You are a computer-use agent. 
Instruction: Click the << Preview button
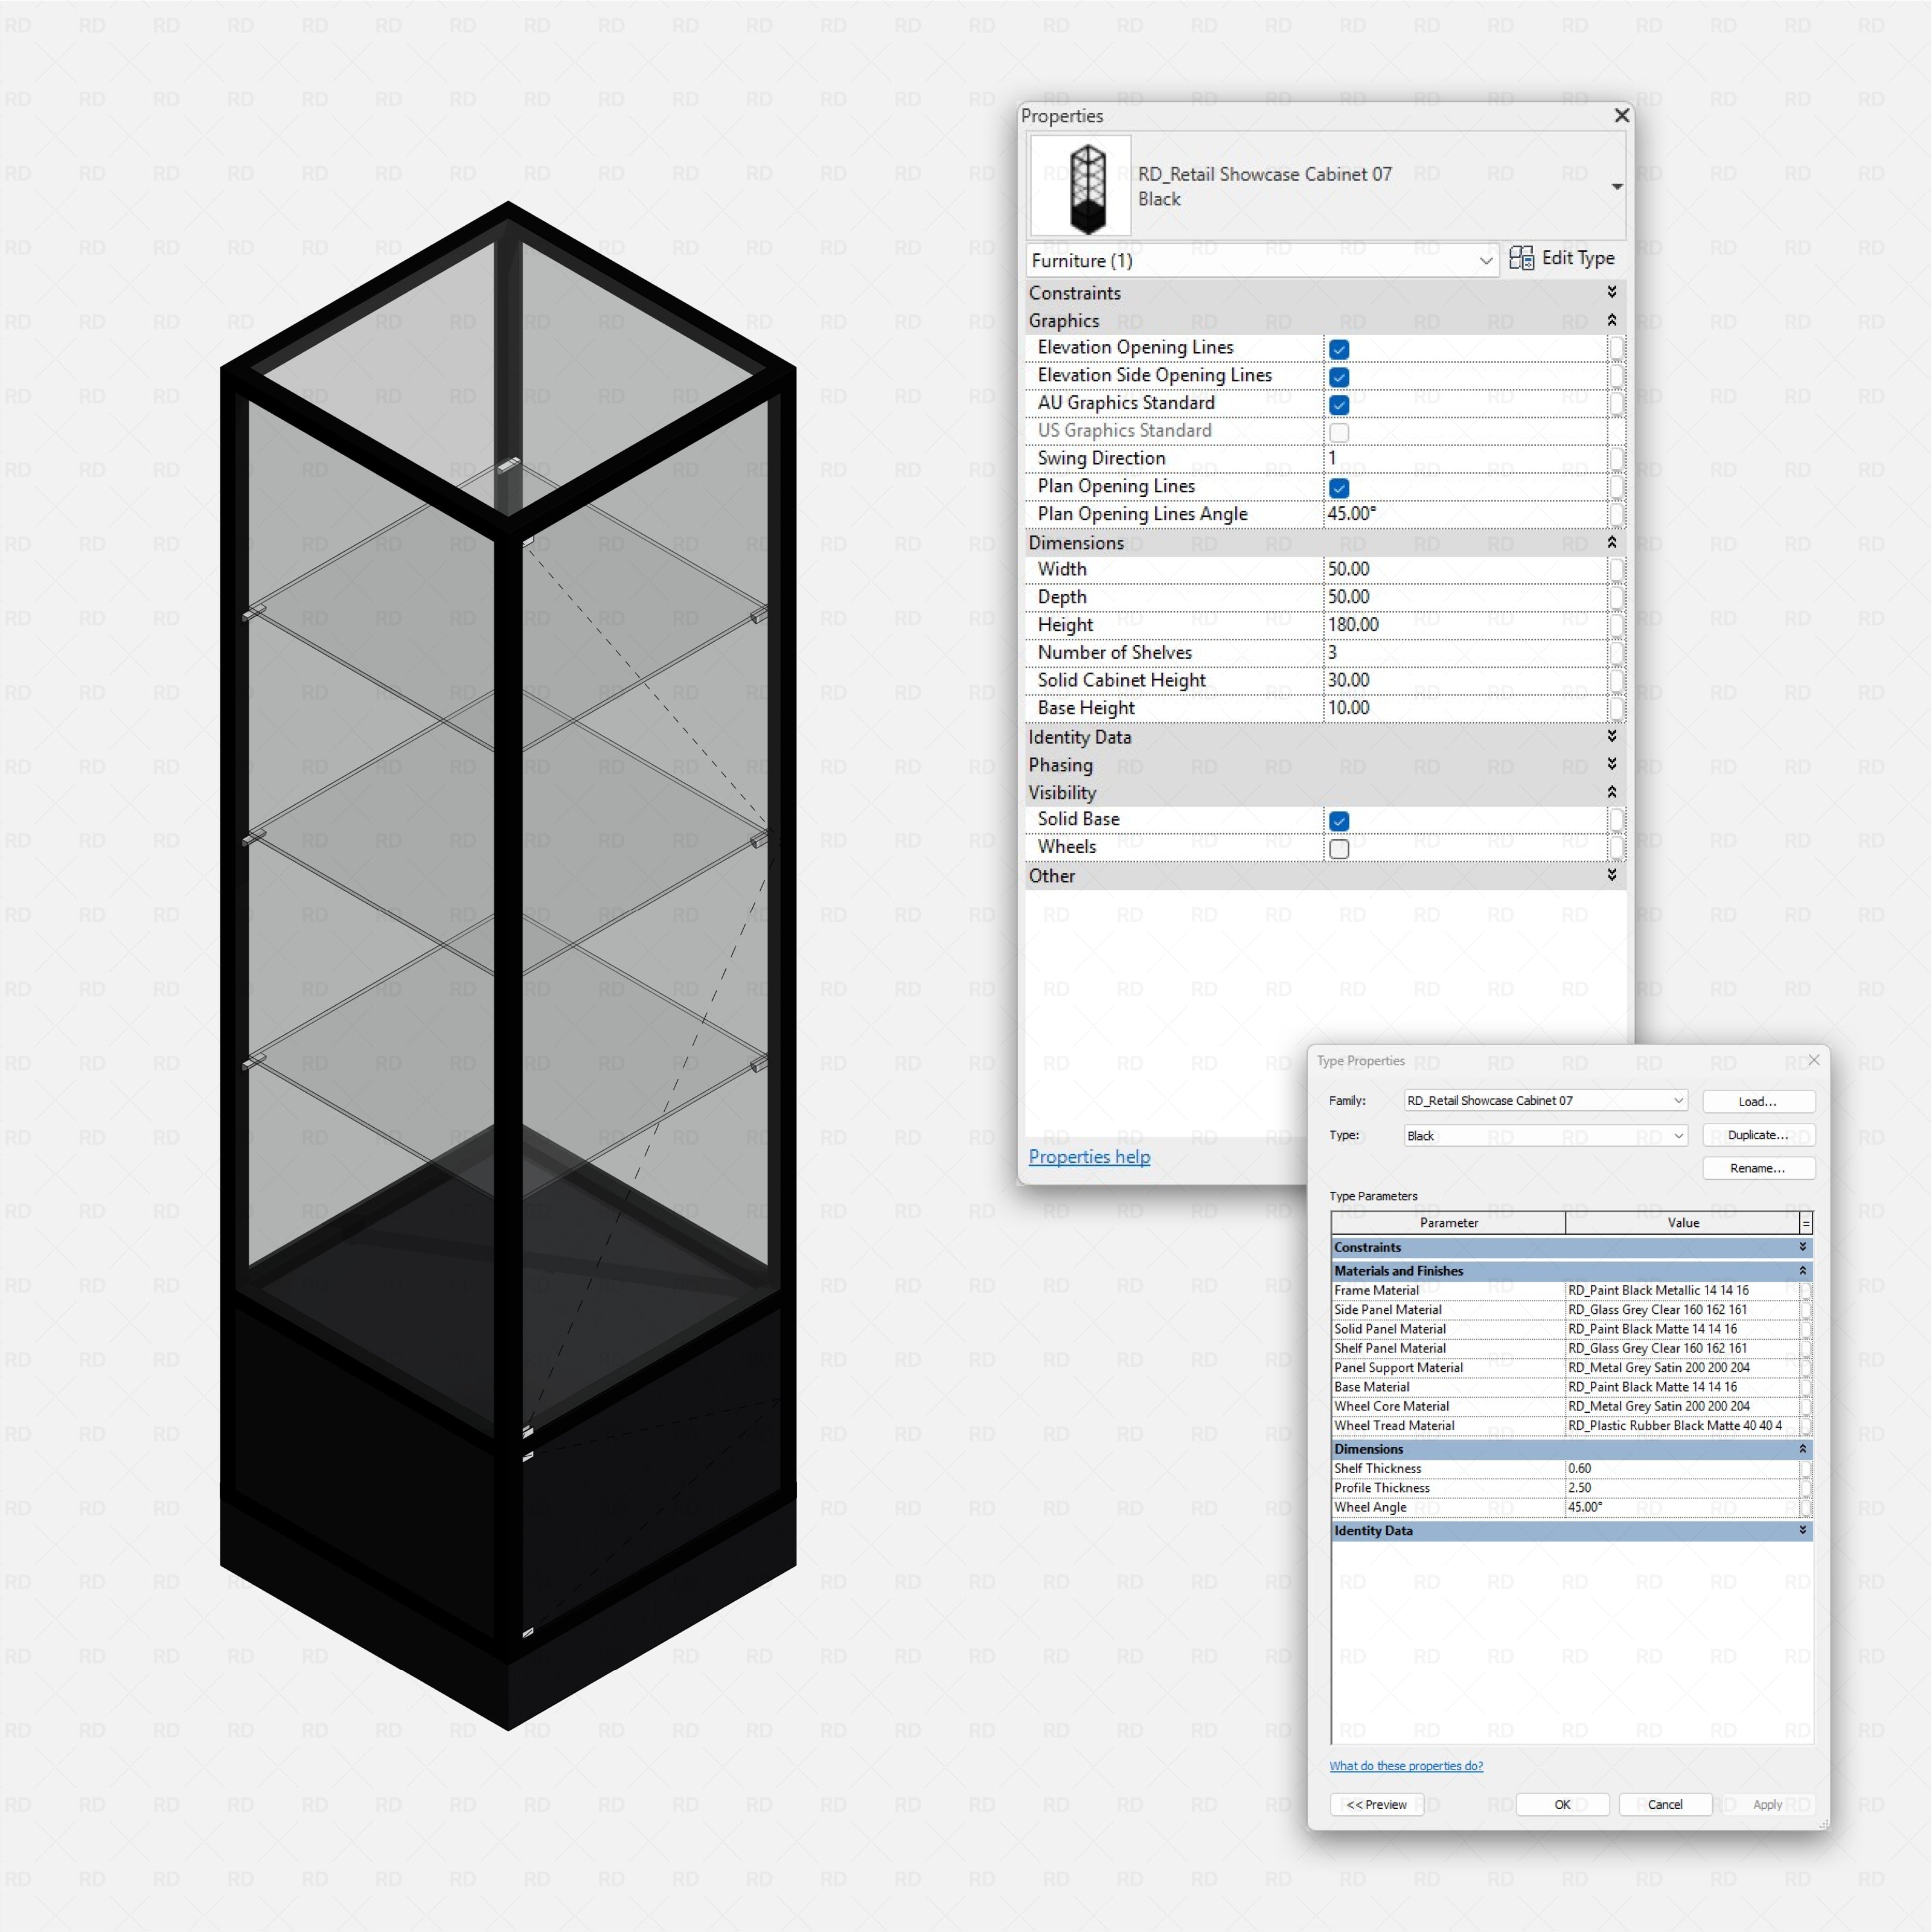pos(1377,1805)
